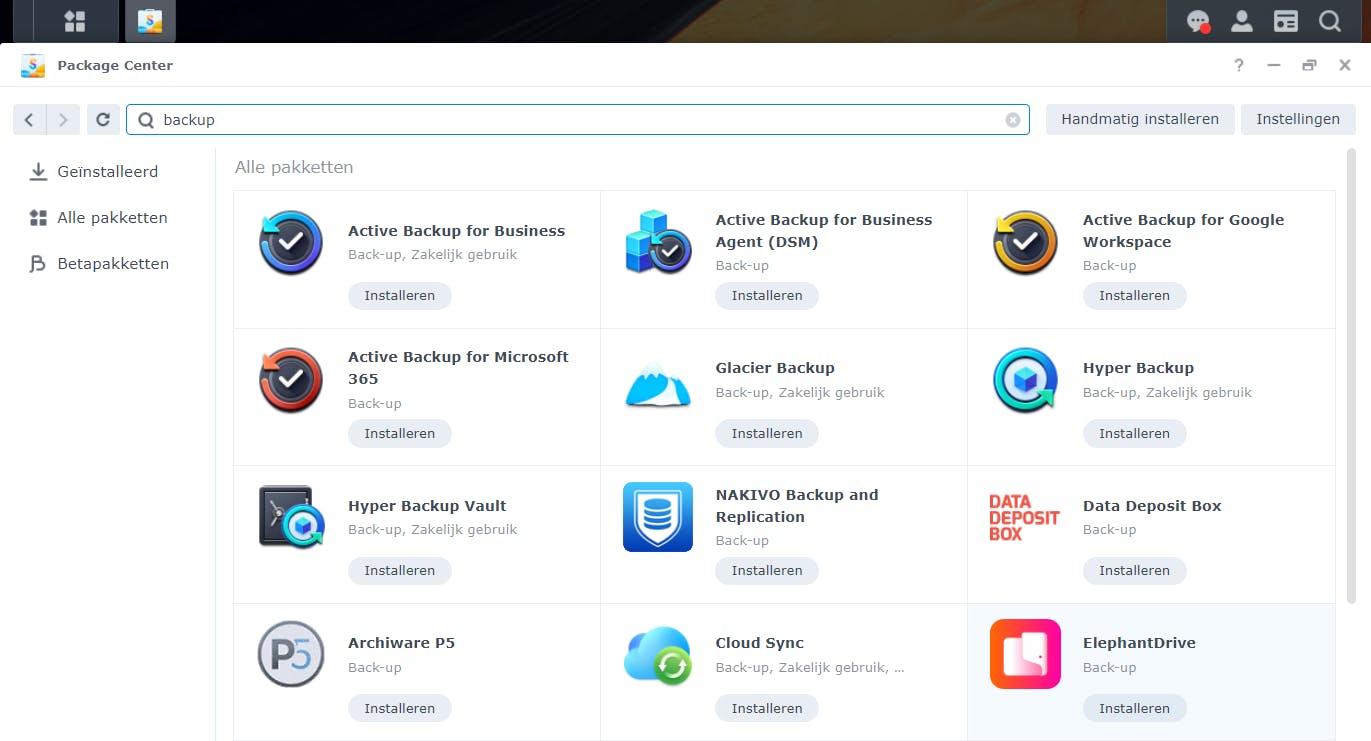Install Hyper Backup with its Installeren button
The height and width of the screenshot is (741, 1371).
click(x=1134, y=433)
